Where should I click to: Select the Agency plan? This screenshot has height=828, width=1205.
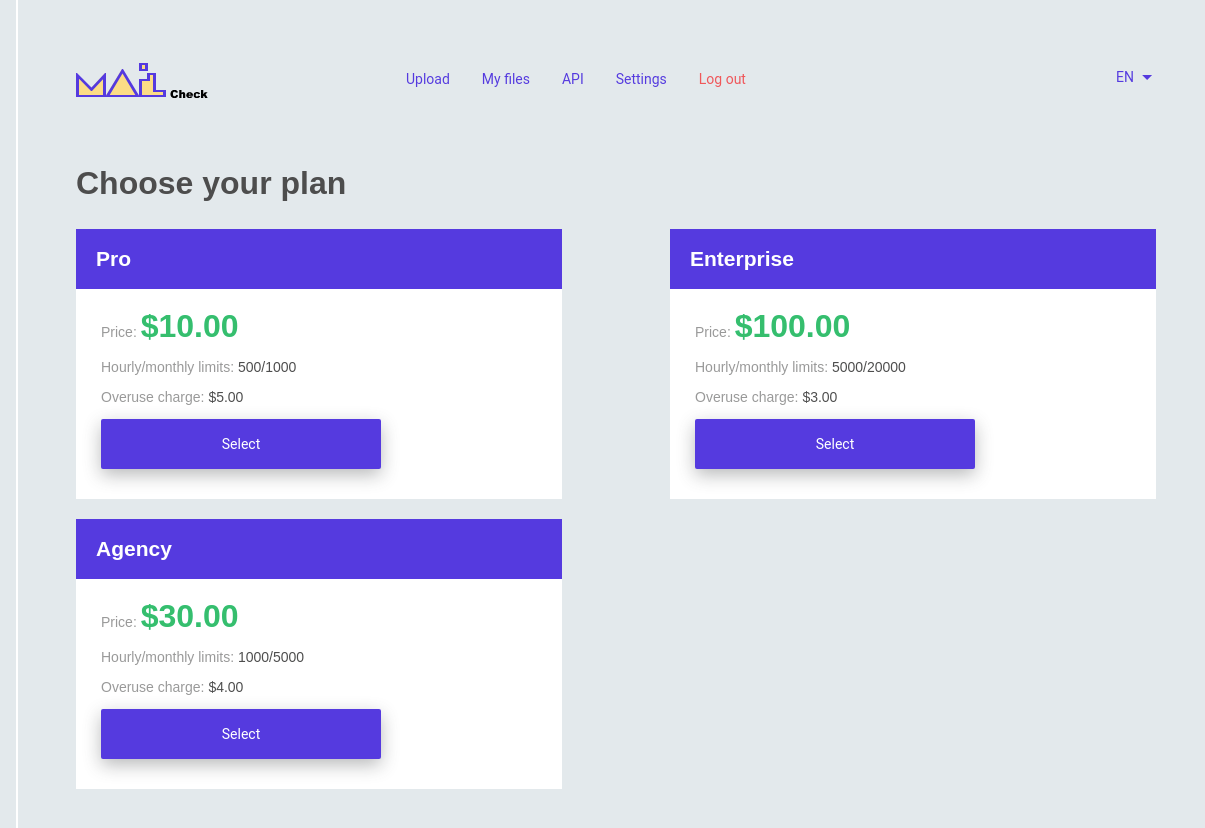click(x=241, y=734)
